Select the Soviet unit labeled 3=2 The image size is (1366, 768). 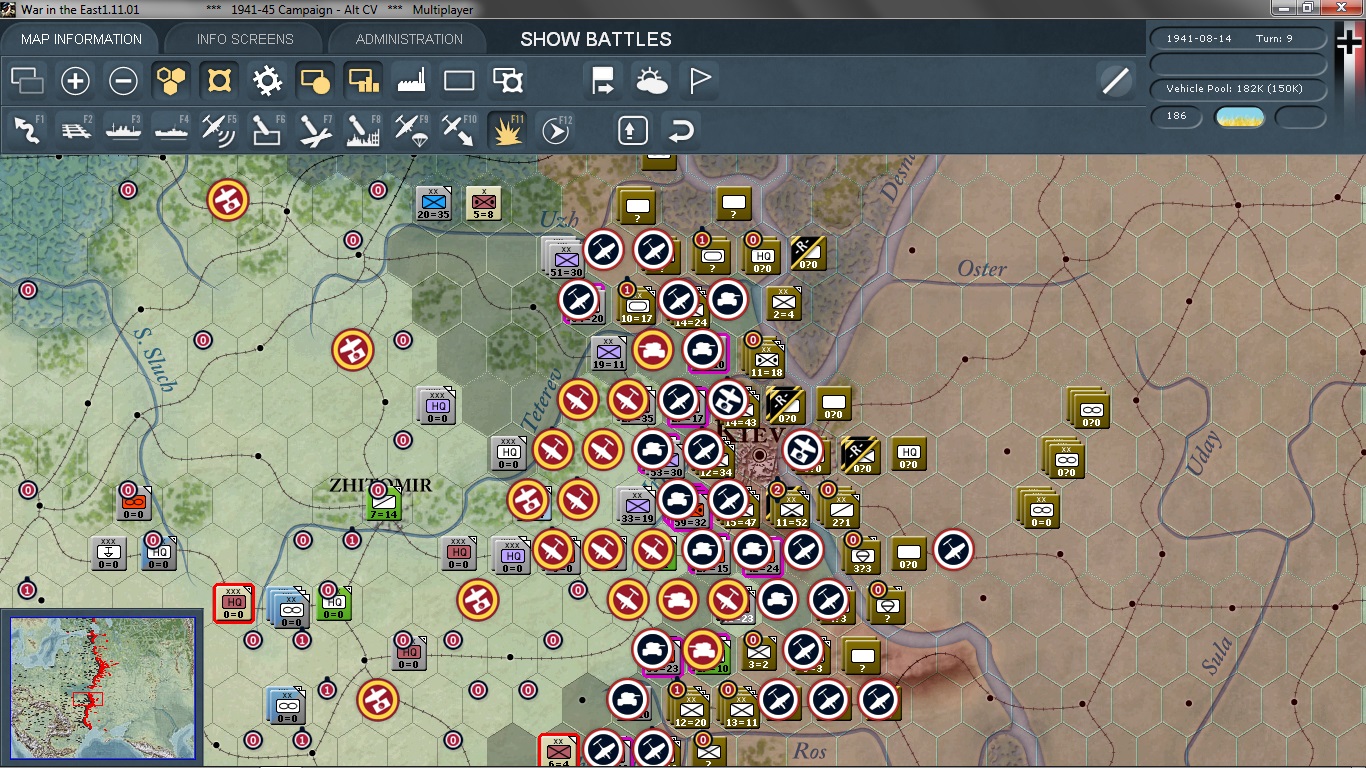coord(759,653)
